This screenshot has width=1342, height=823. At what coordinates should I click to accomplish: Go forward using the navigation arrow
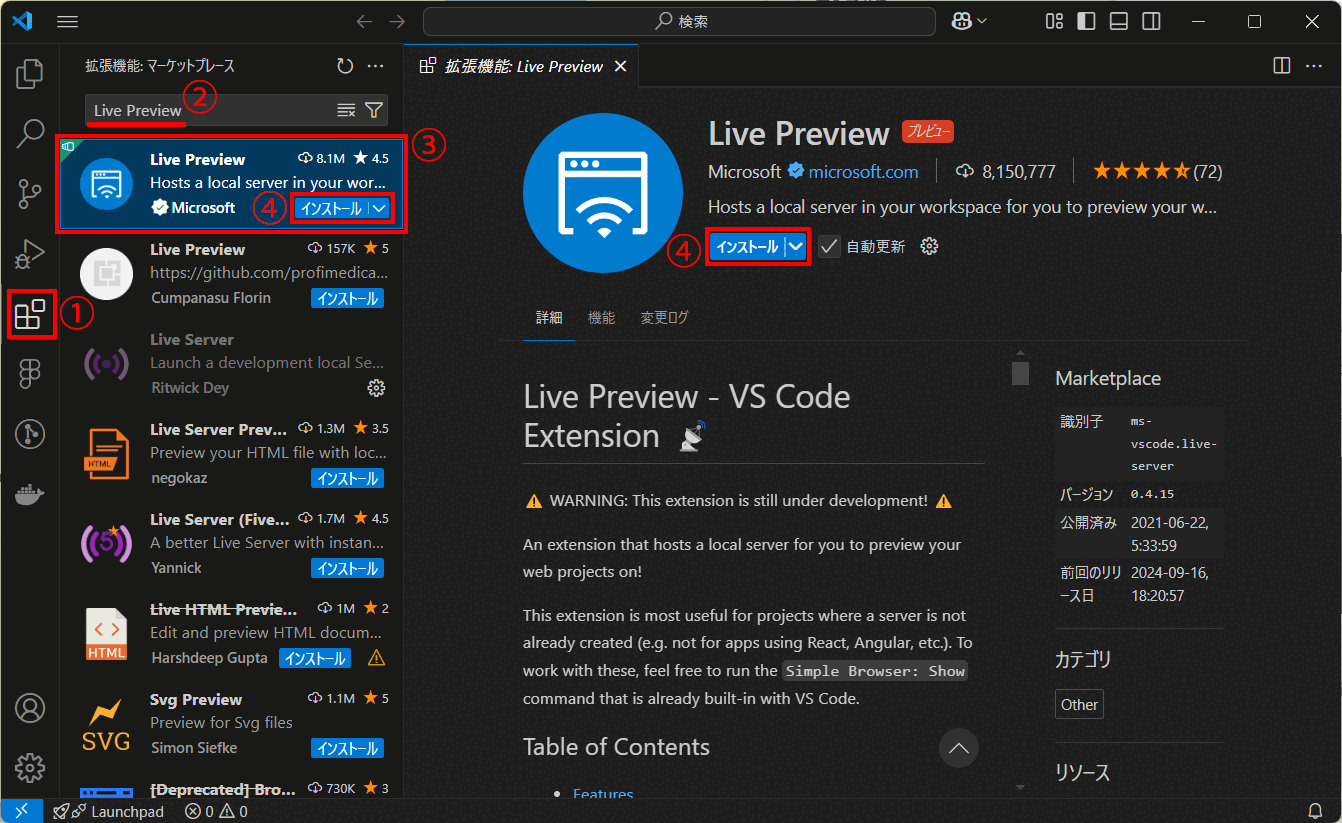pyautogui.click(x=397, y=21)
